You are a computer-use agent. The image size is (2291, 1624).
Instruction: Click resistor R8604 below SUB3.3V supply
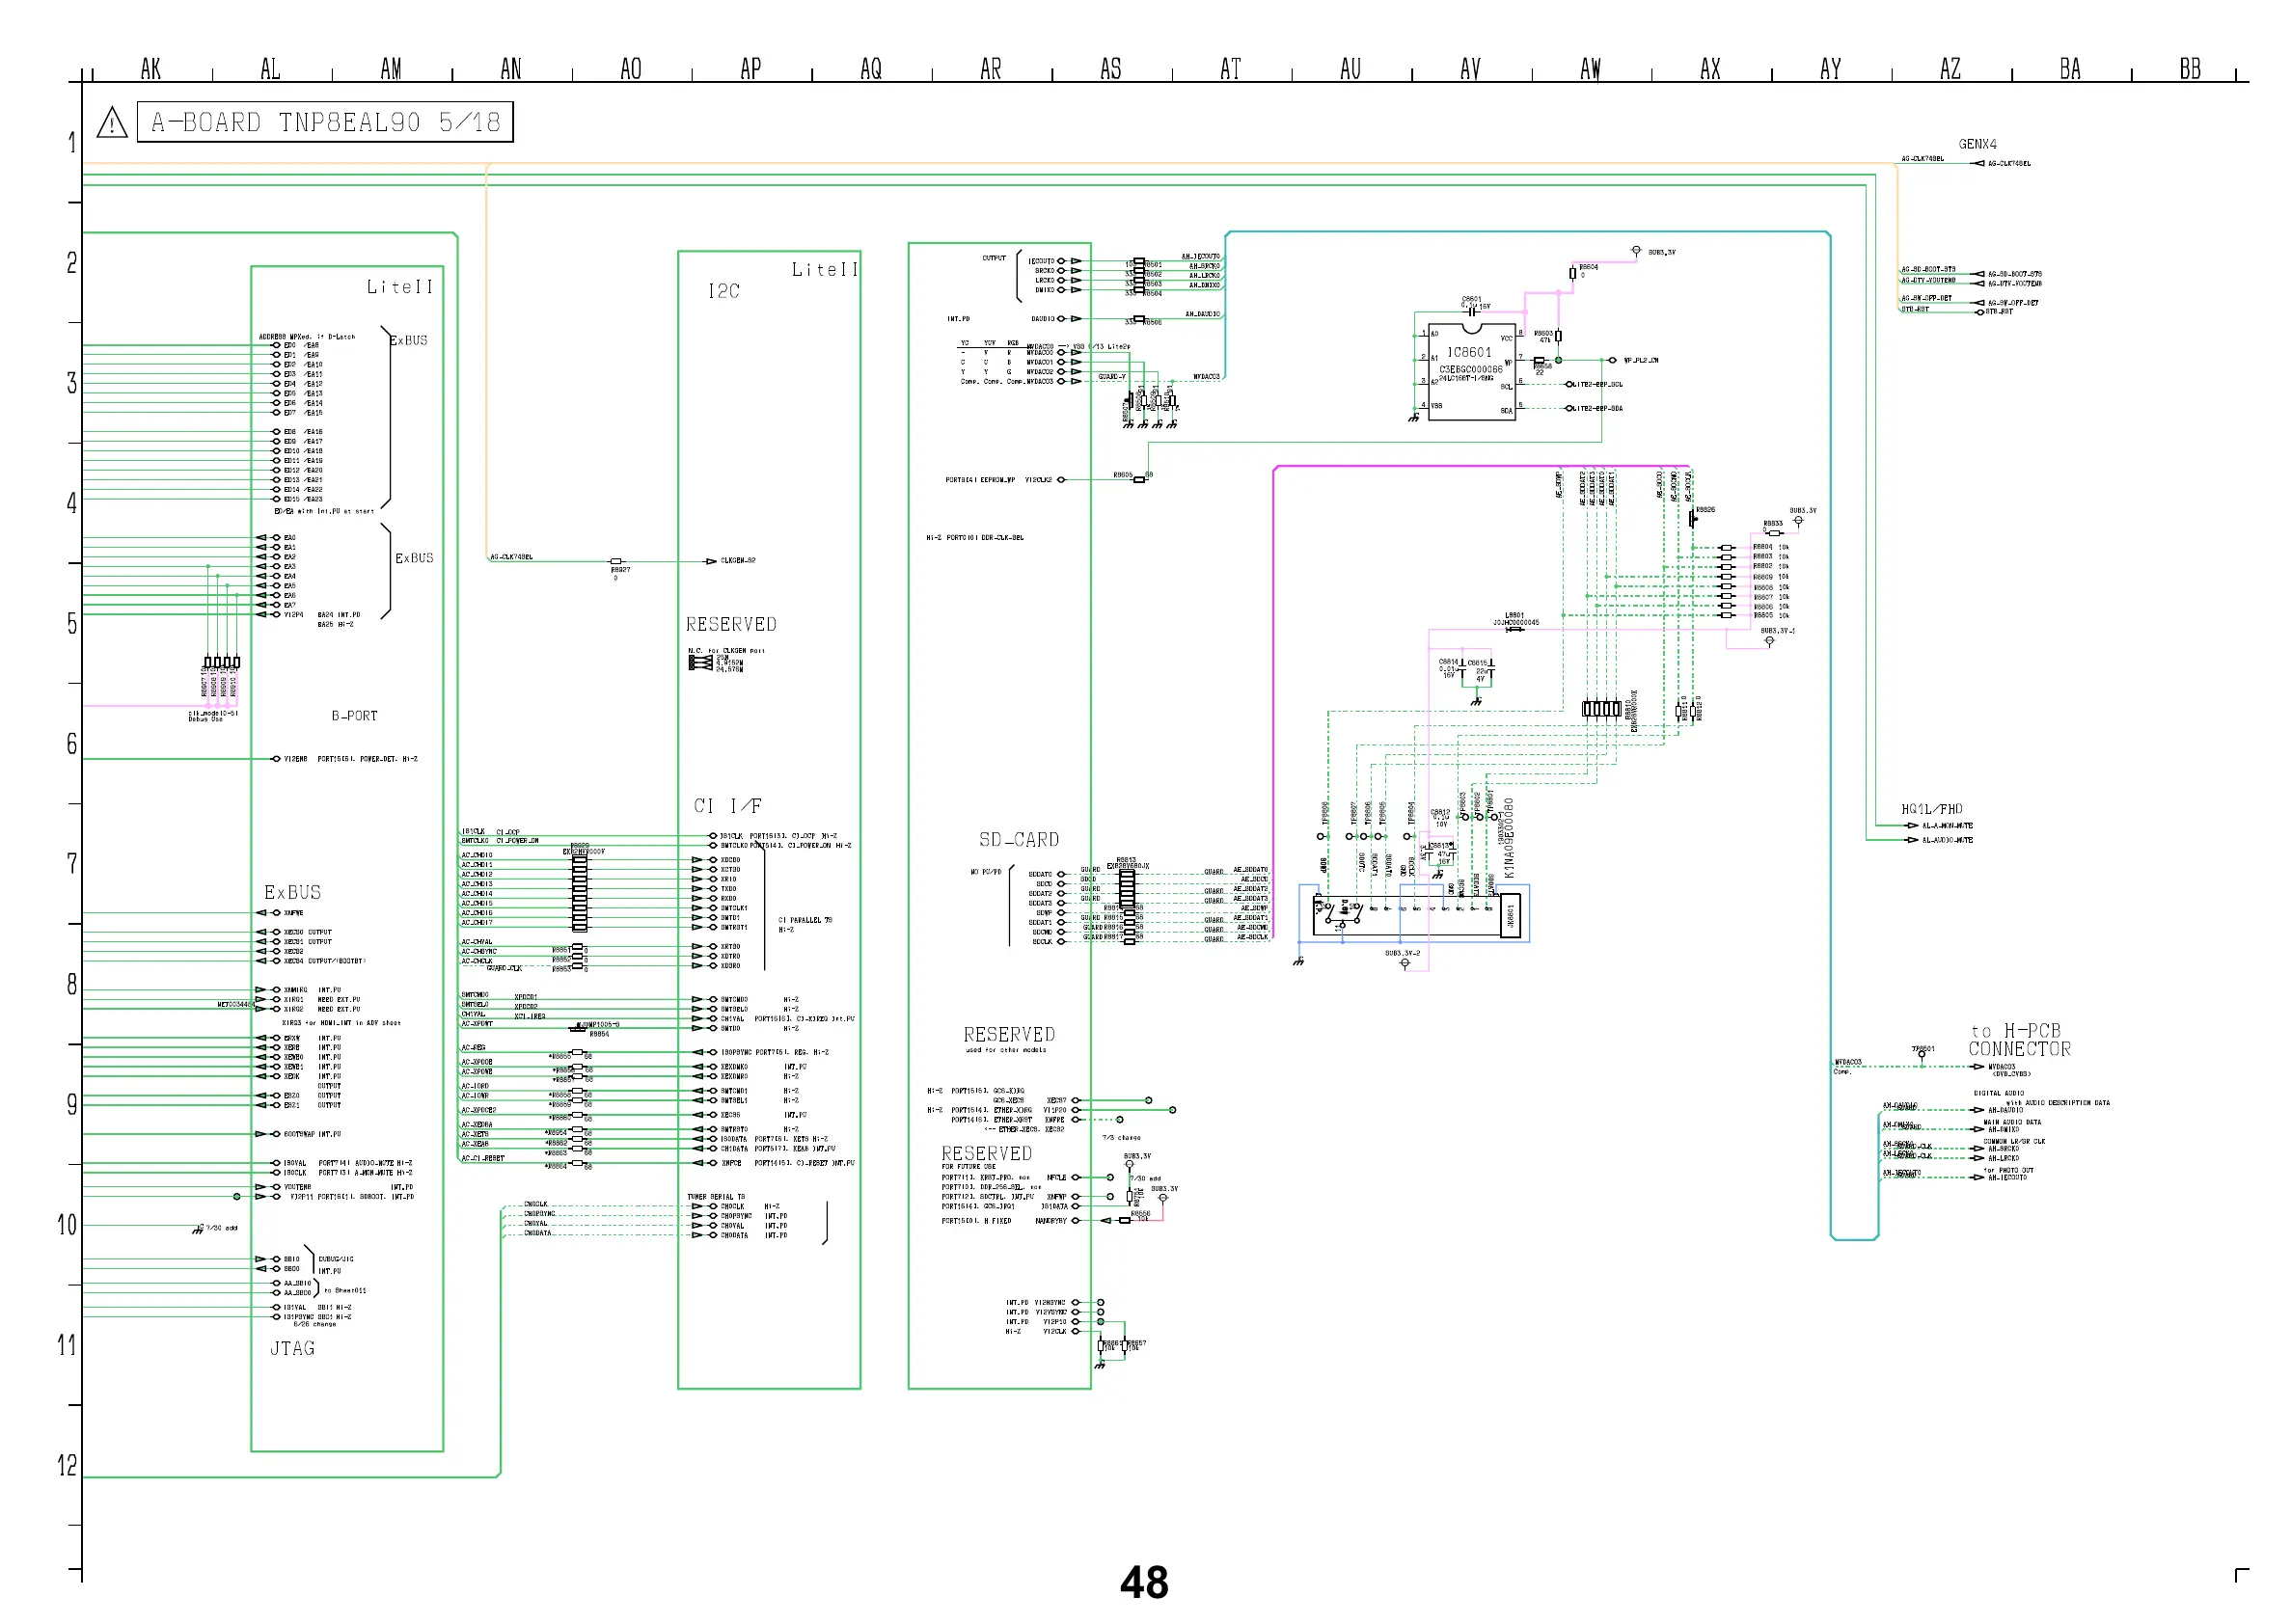tap(1572, 273)
